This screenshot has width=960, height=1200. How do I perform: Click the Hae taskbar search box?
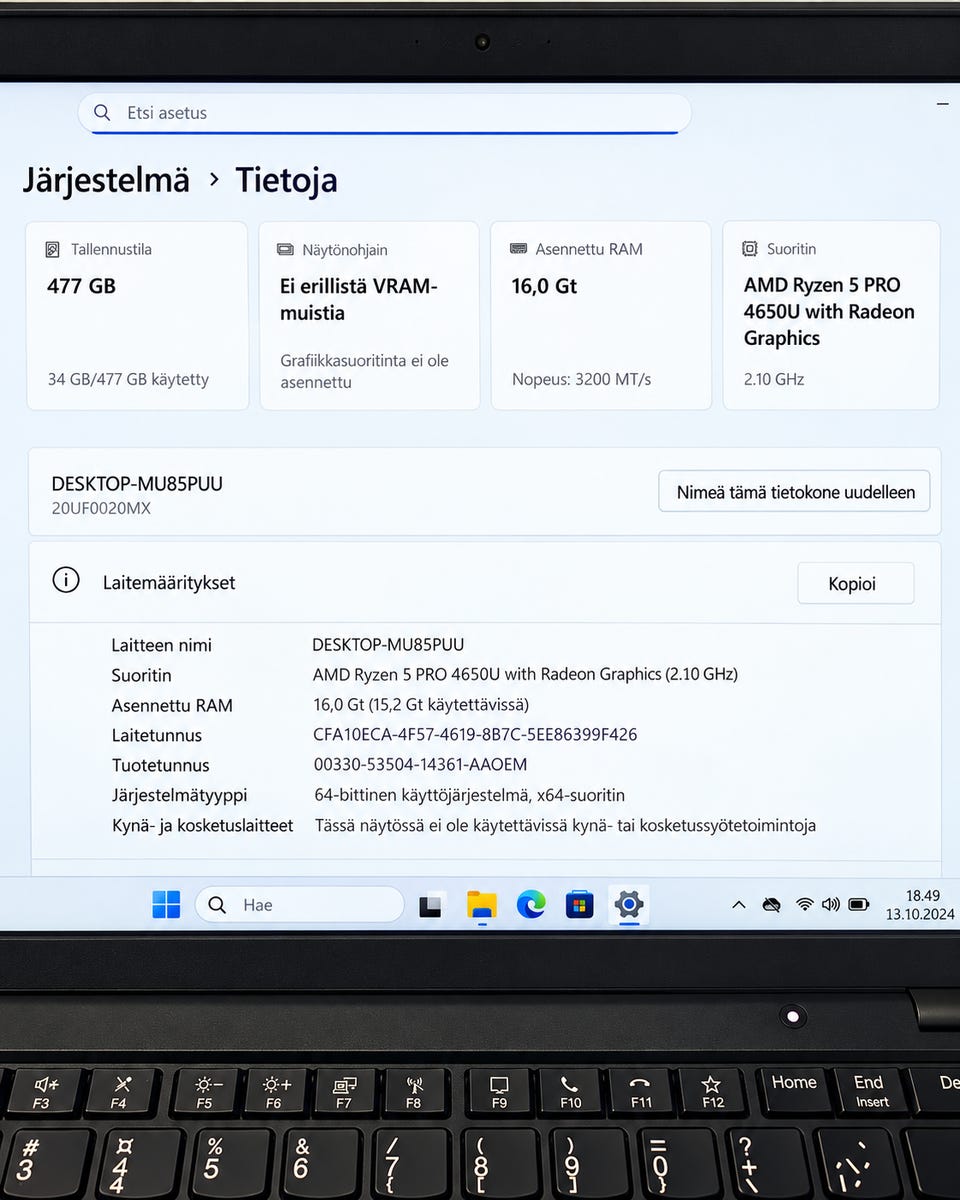pos(299,905)
